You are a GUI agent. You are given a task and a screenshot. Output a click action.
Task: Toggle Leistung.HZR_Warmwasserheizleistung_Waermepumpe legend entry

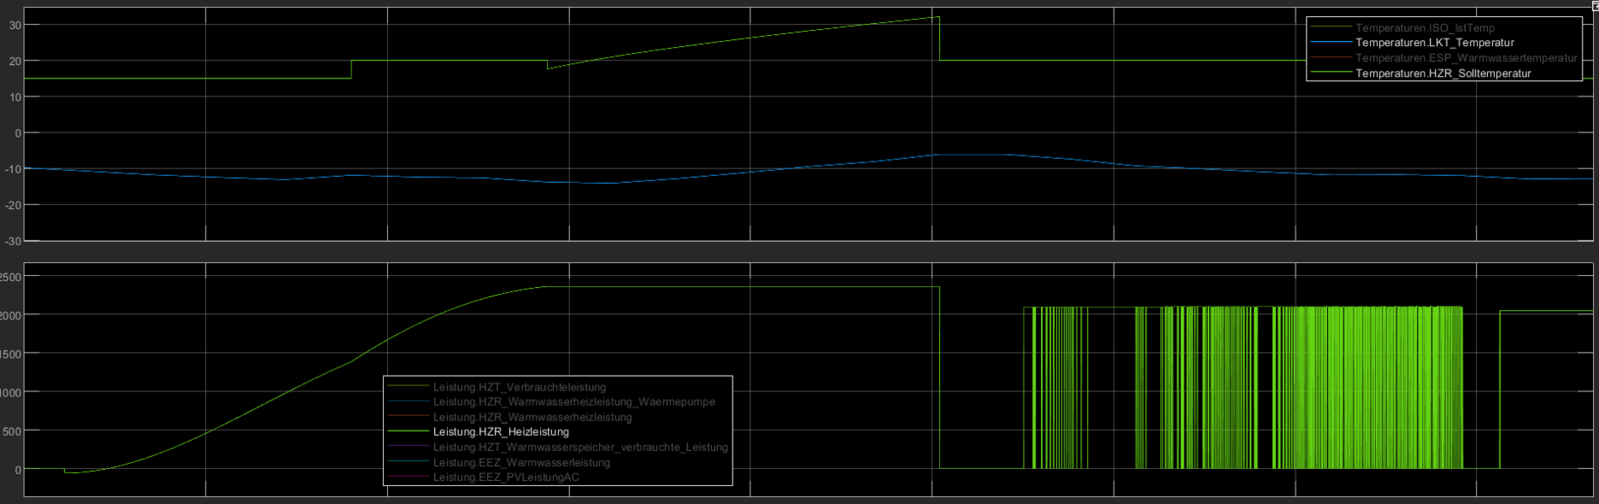point(573,402)
